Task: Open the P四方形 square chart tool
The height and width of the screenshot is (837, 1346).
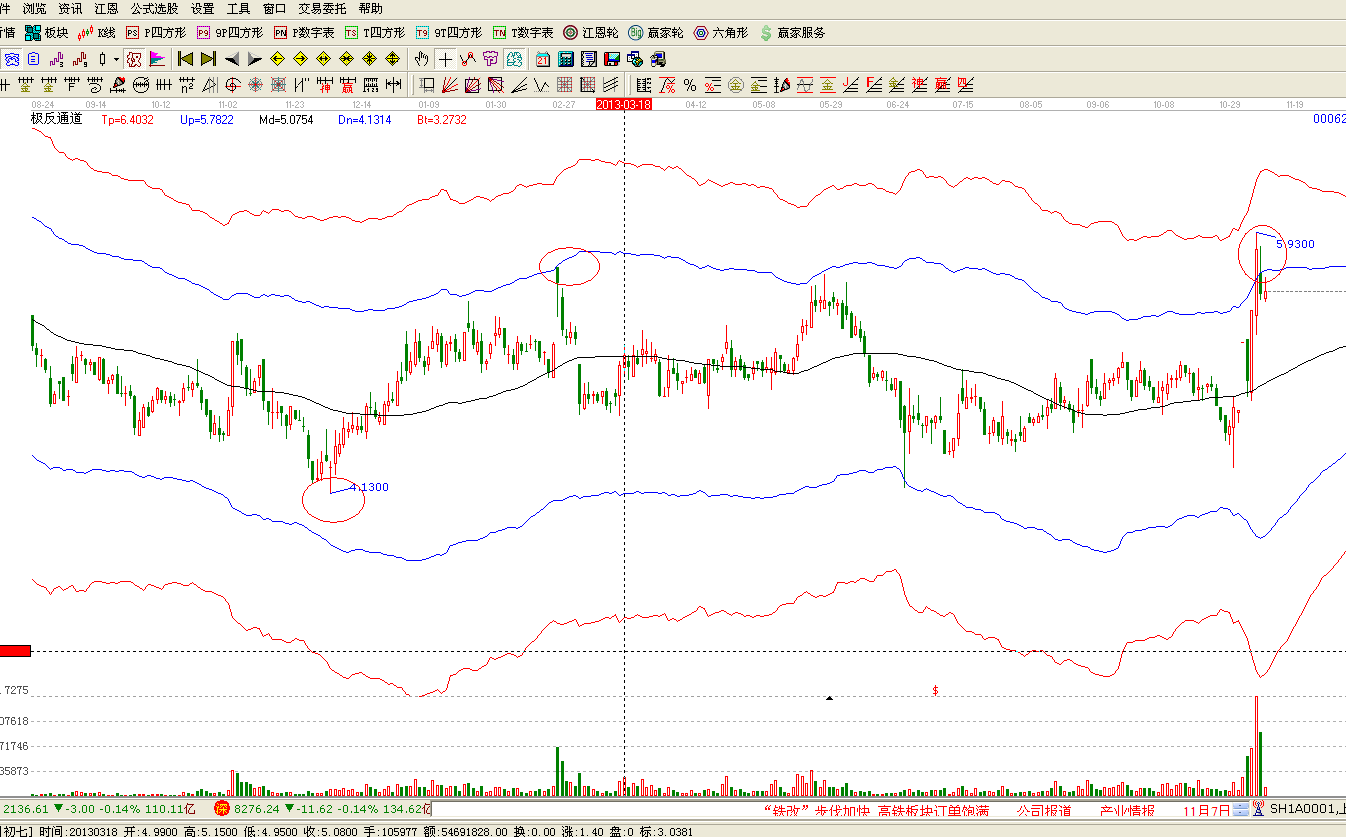Action: click(x=156, y=33)
